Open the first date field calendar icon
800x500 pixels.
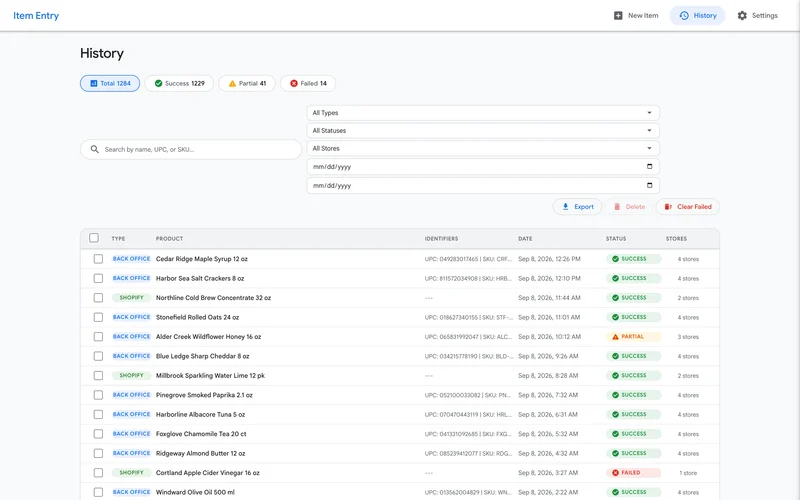649,166
